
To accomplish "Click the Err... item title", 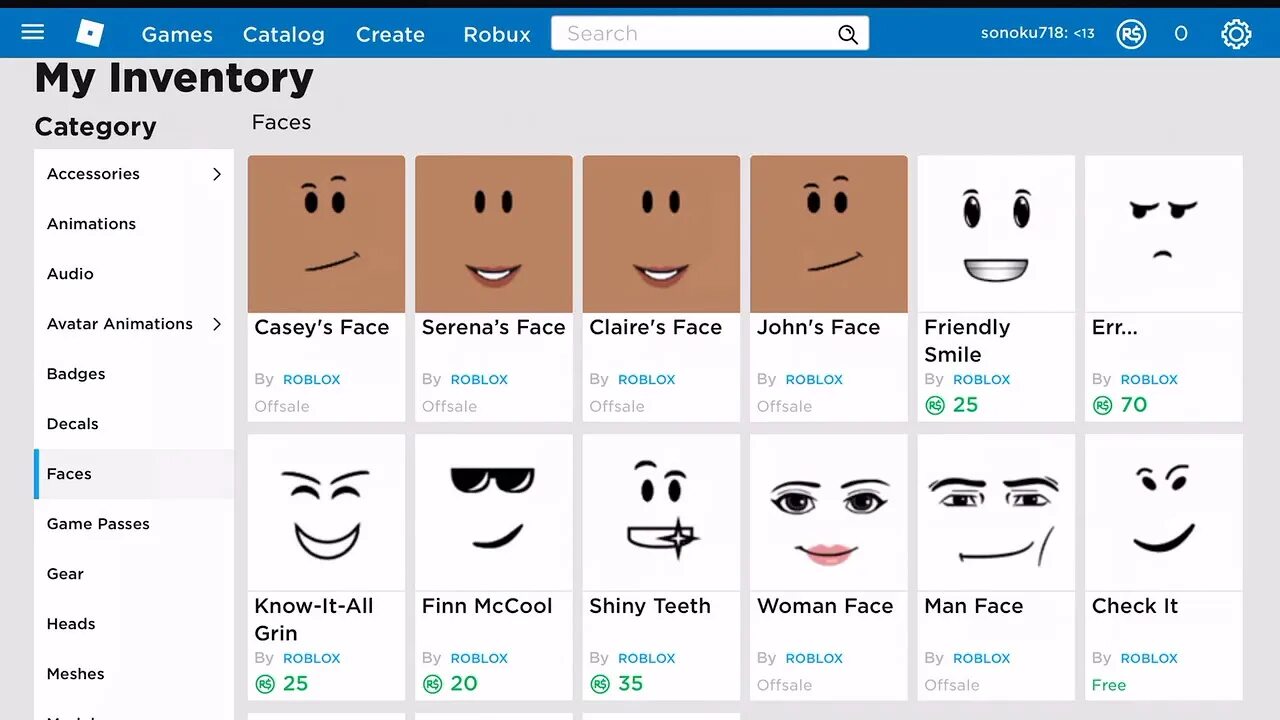I will tap(1114, 327).
